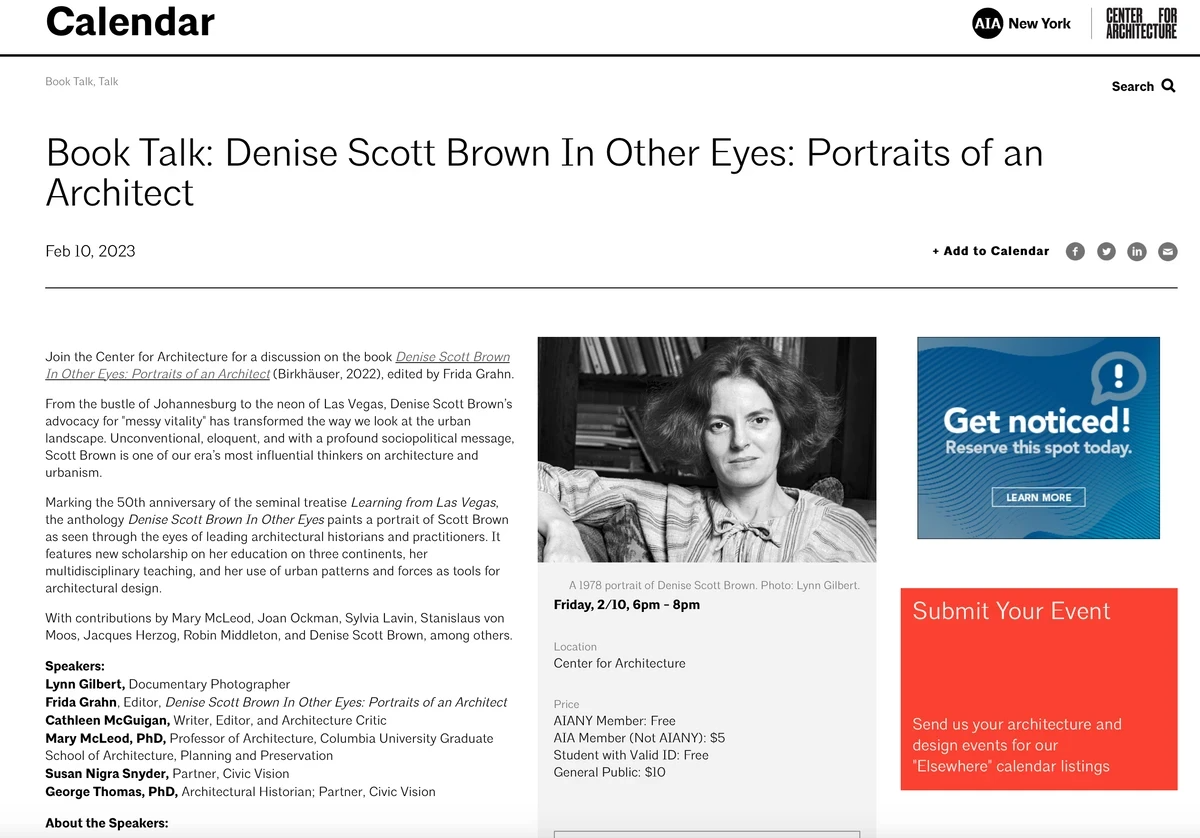The height and width of the screenshot is (838, 1200).
Task: Click Learn More in the ad banner
Action: tap(1038, 497)
